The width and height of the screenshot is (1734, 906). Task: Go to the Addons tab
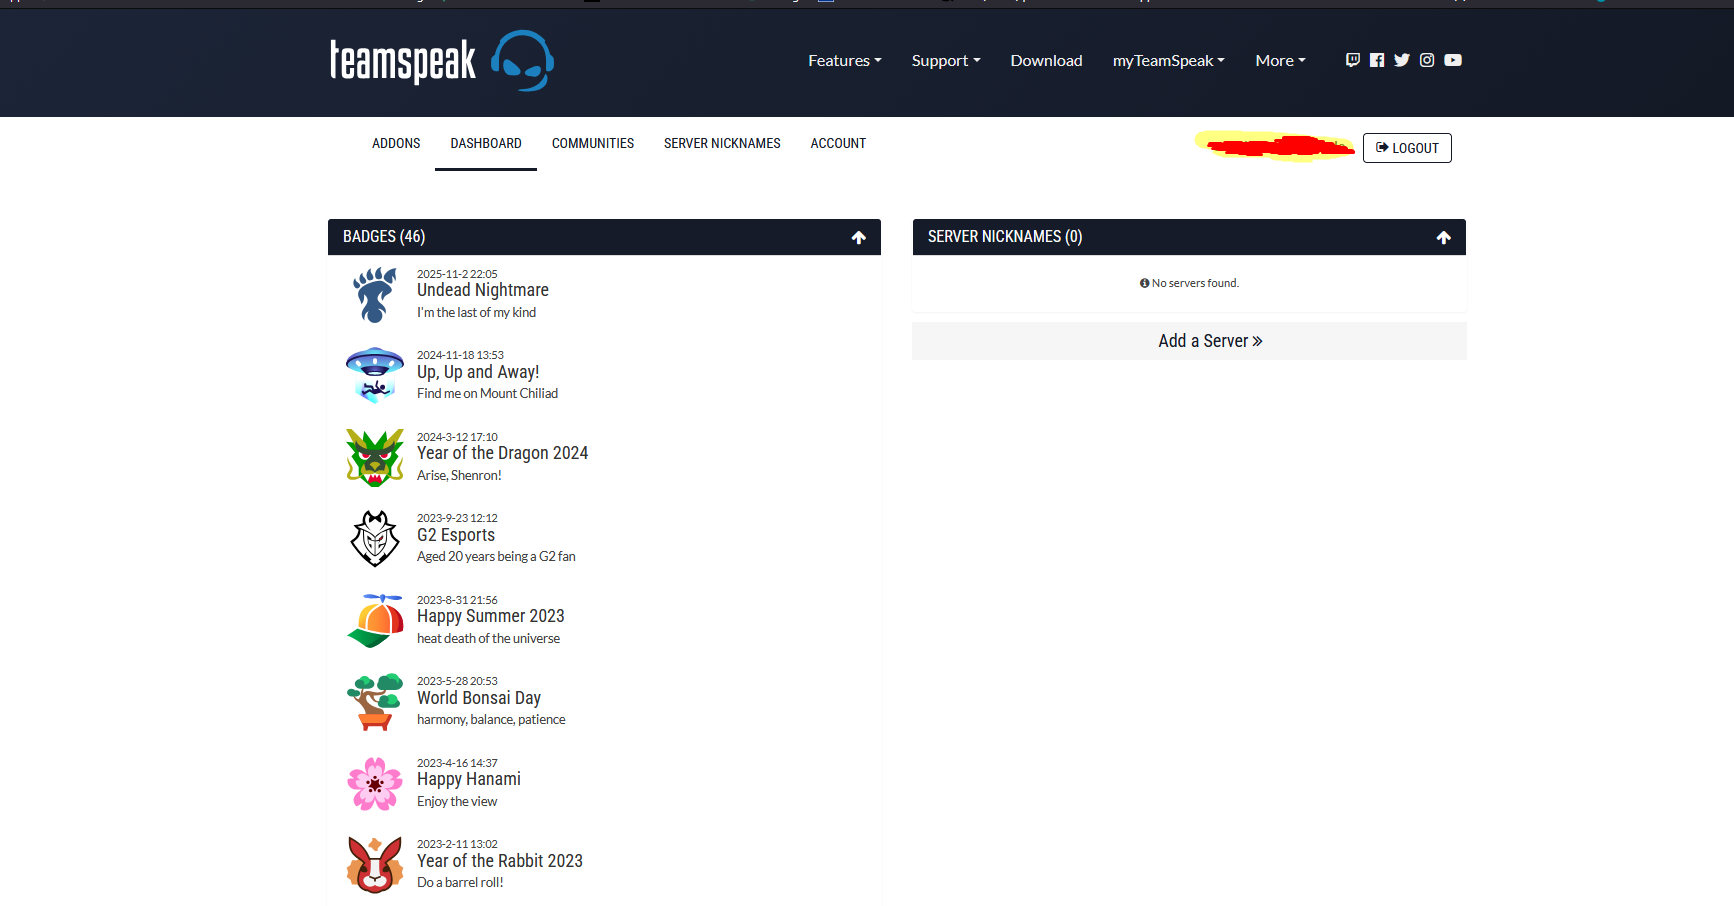pos(396,144)
